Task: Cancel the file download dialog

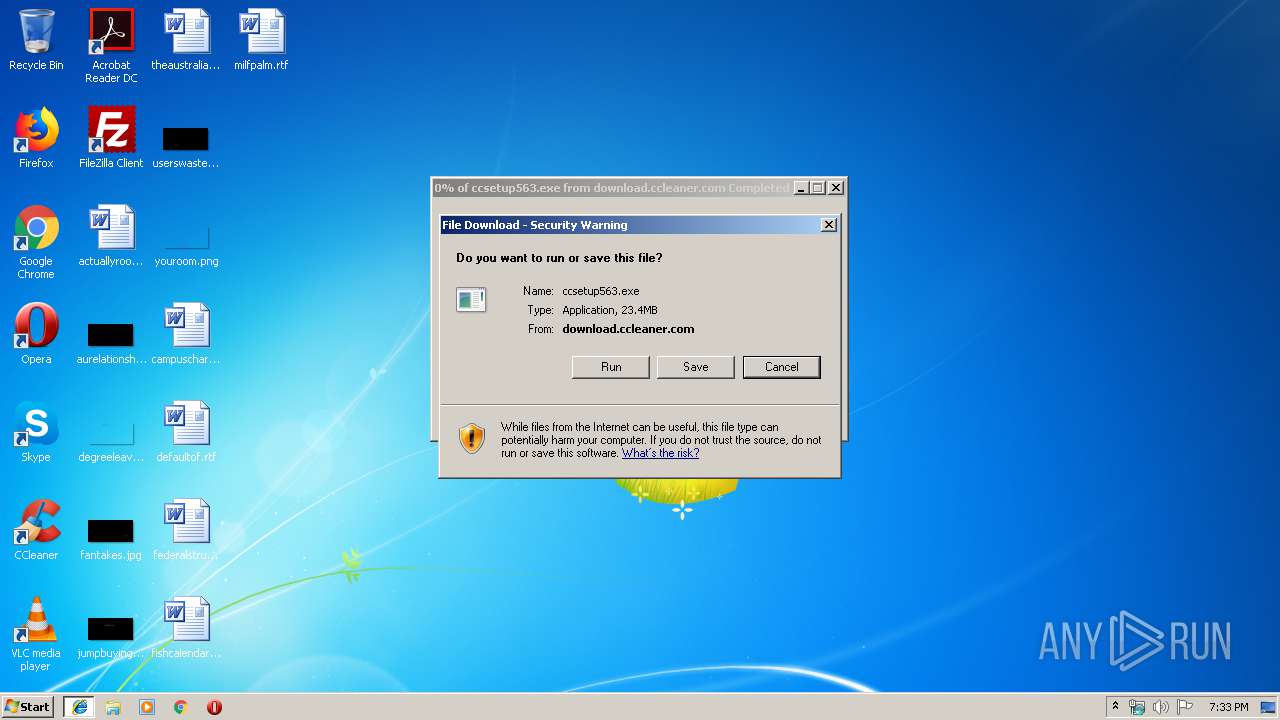Action: 782,367
